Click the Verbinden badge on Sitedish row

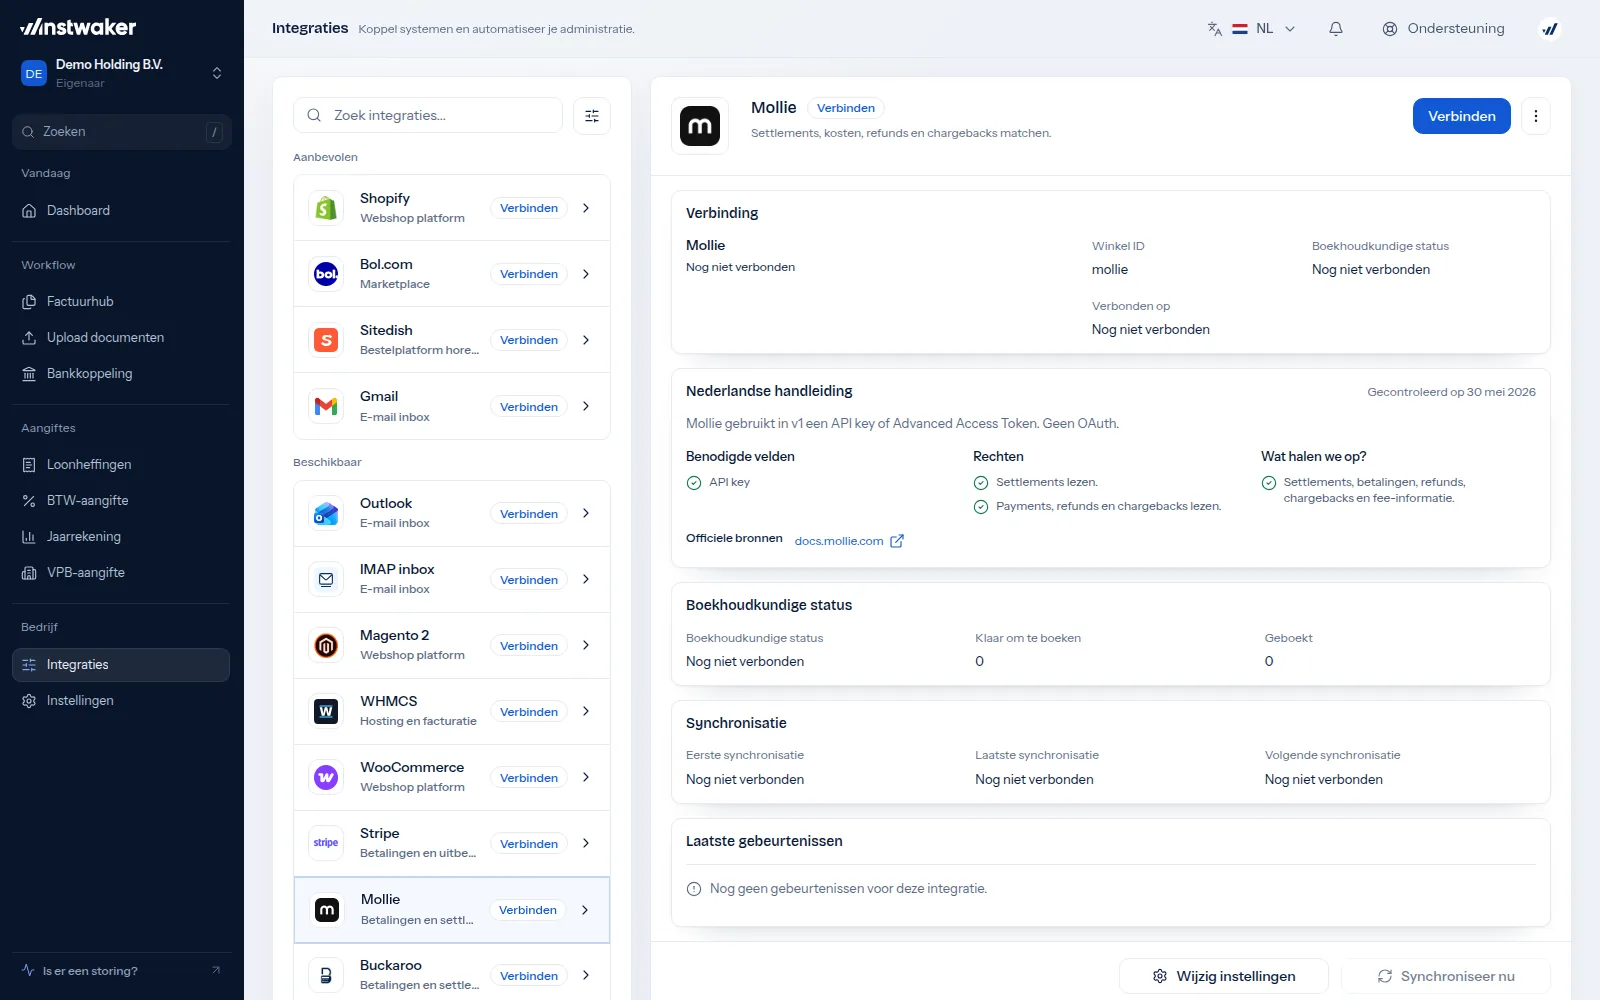click(x=529, y=340)
